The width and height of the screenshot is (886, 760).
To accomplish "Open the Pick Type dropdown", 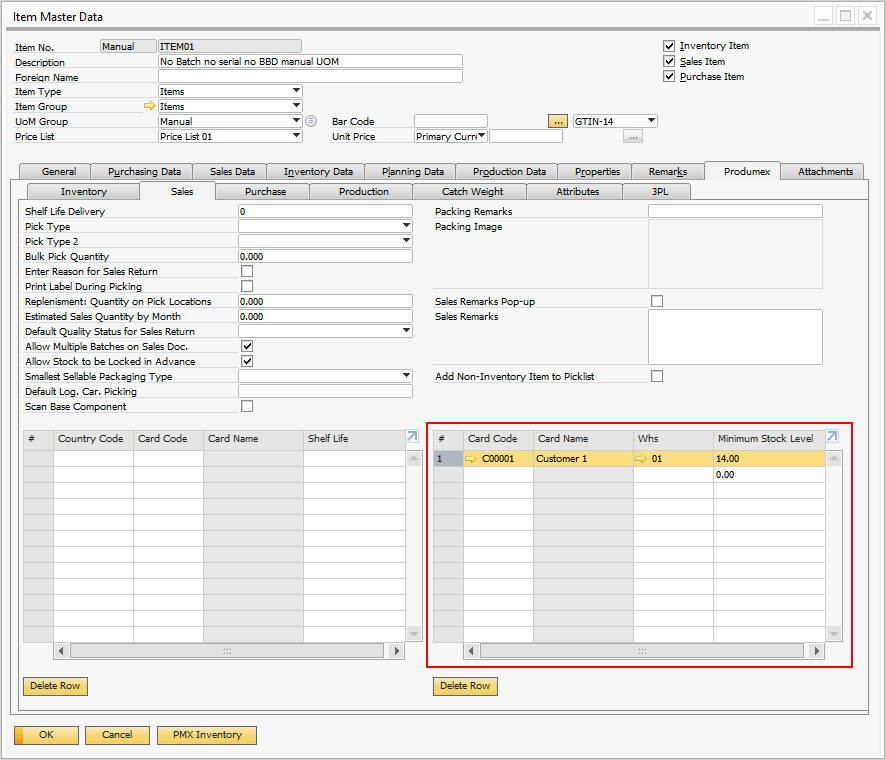I will 406,227.
